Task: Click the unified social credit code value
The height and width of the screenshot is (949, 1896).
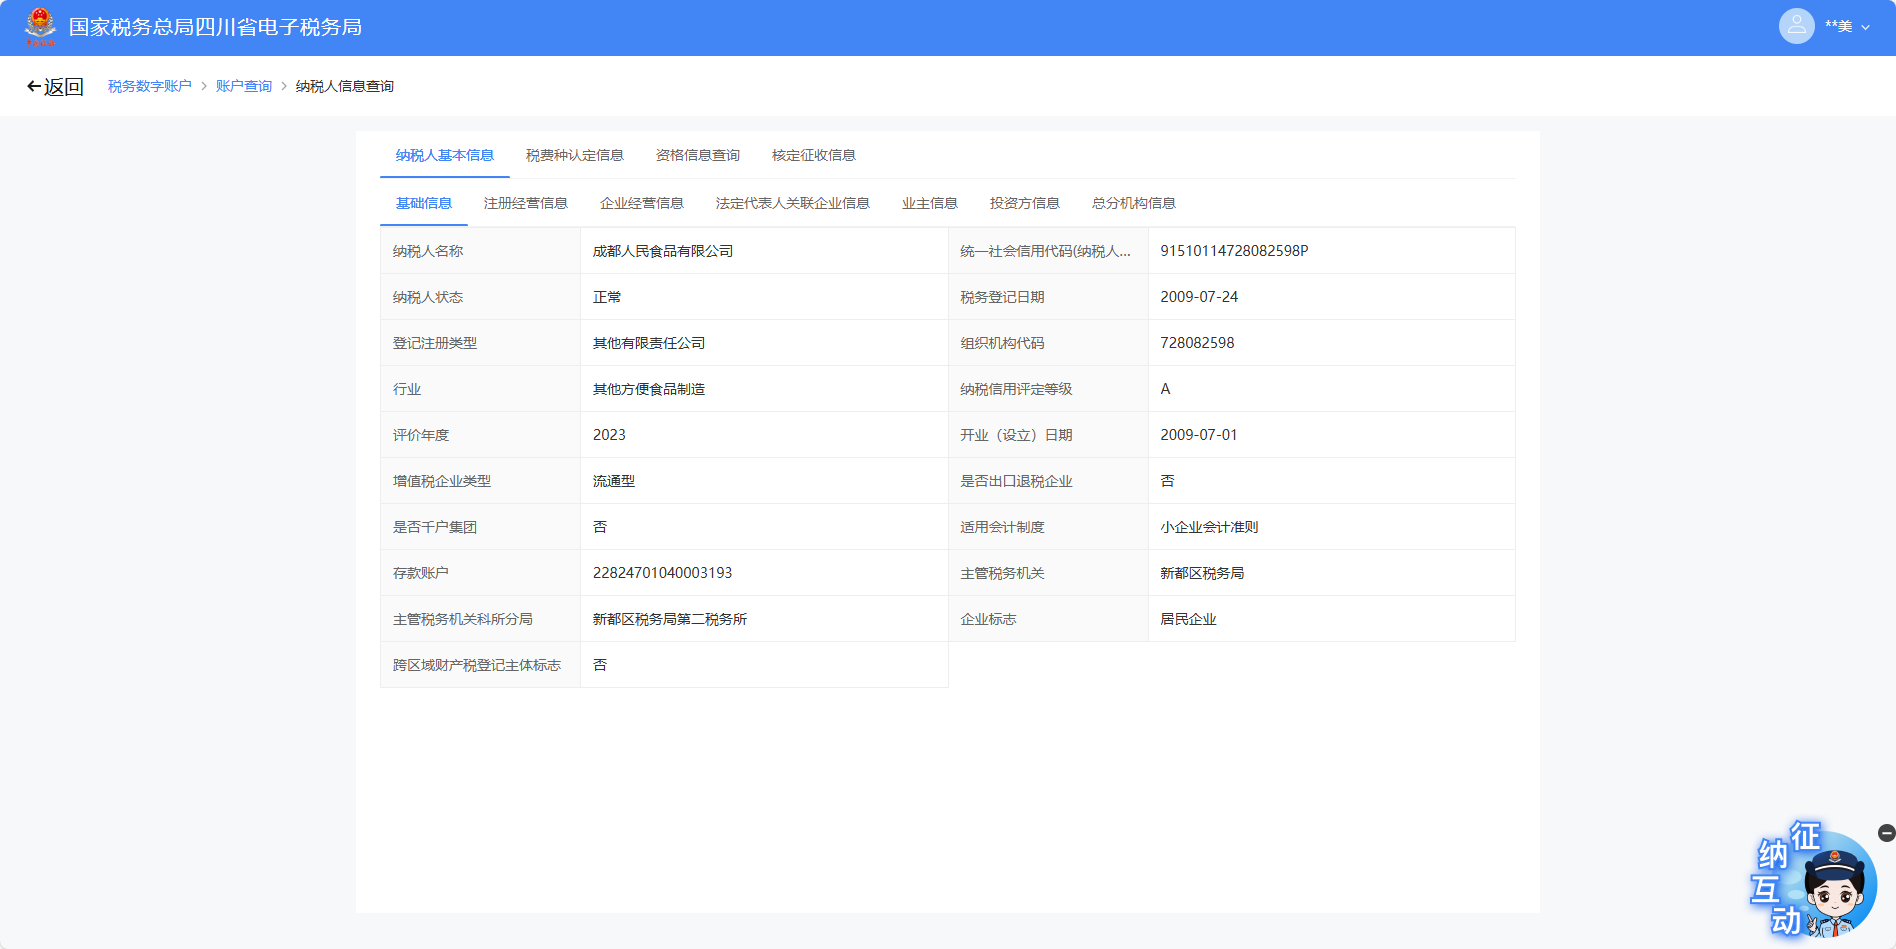Action: tap(1234, 251)
